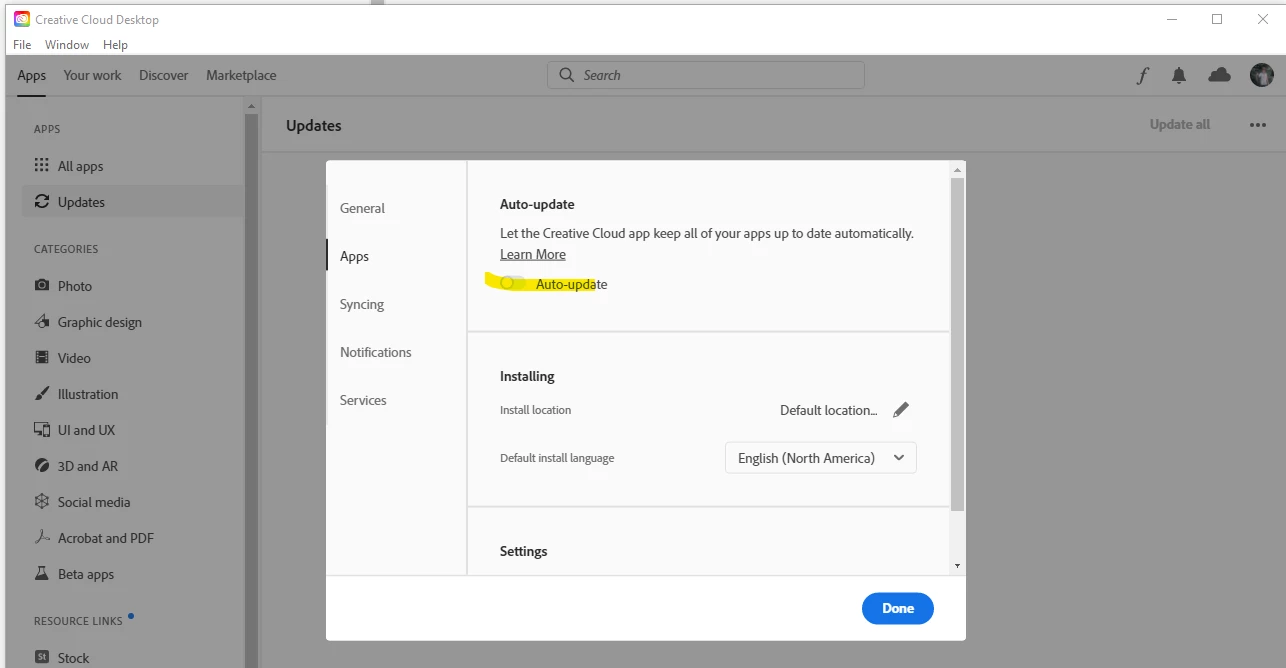The height and width of the screenshot is (668, 1286).
Task: Click the RESOURCE LINKS heading
Action: tap(78, 621)
